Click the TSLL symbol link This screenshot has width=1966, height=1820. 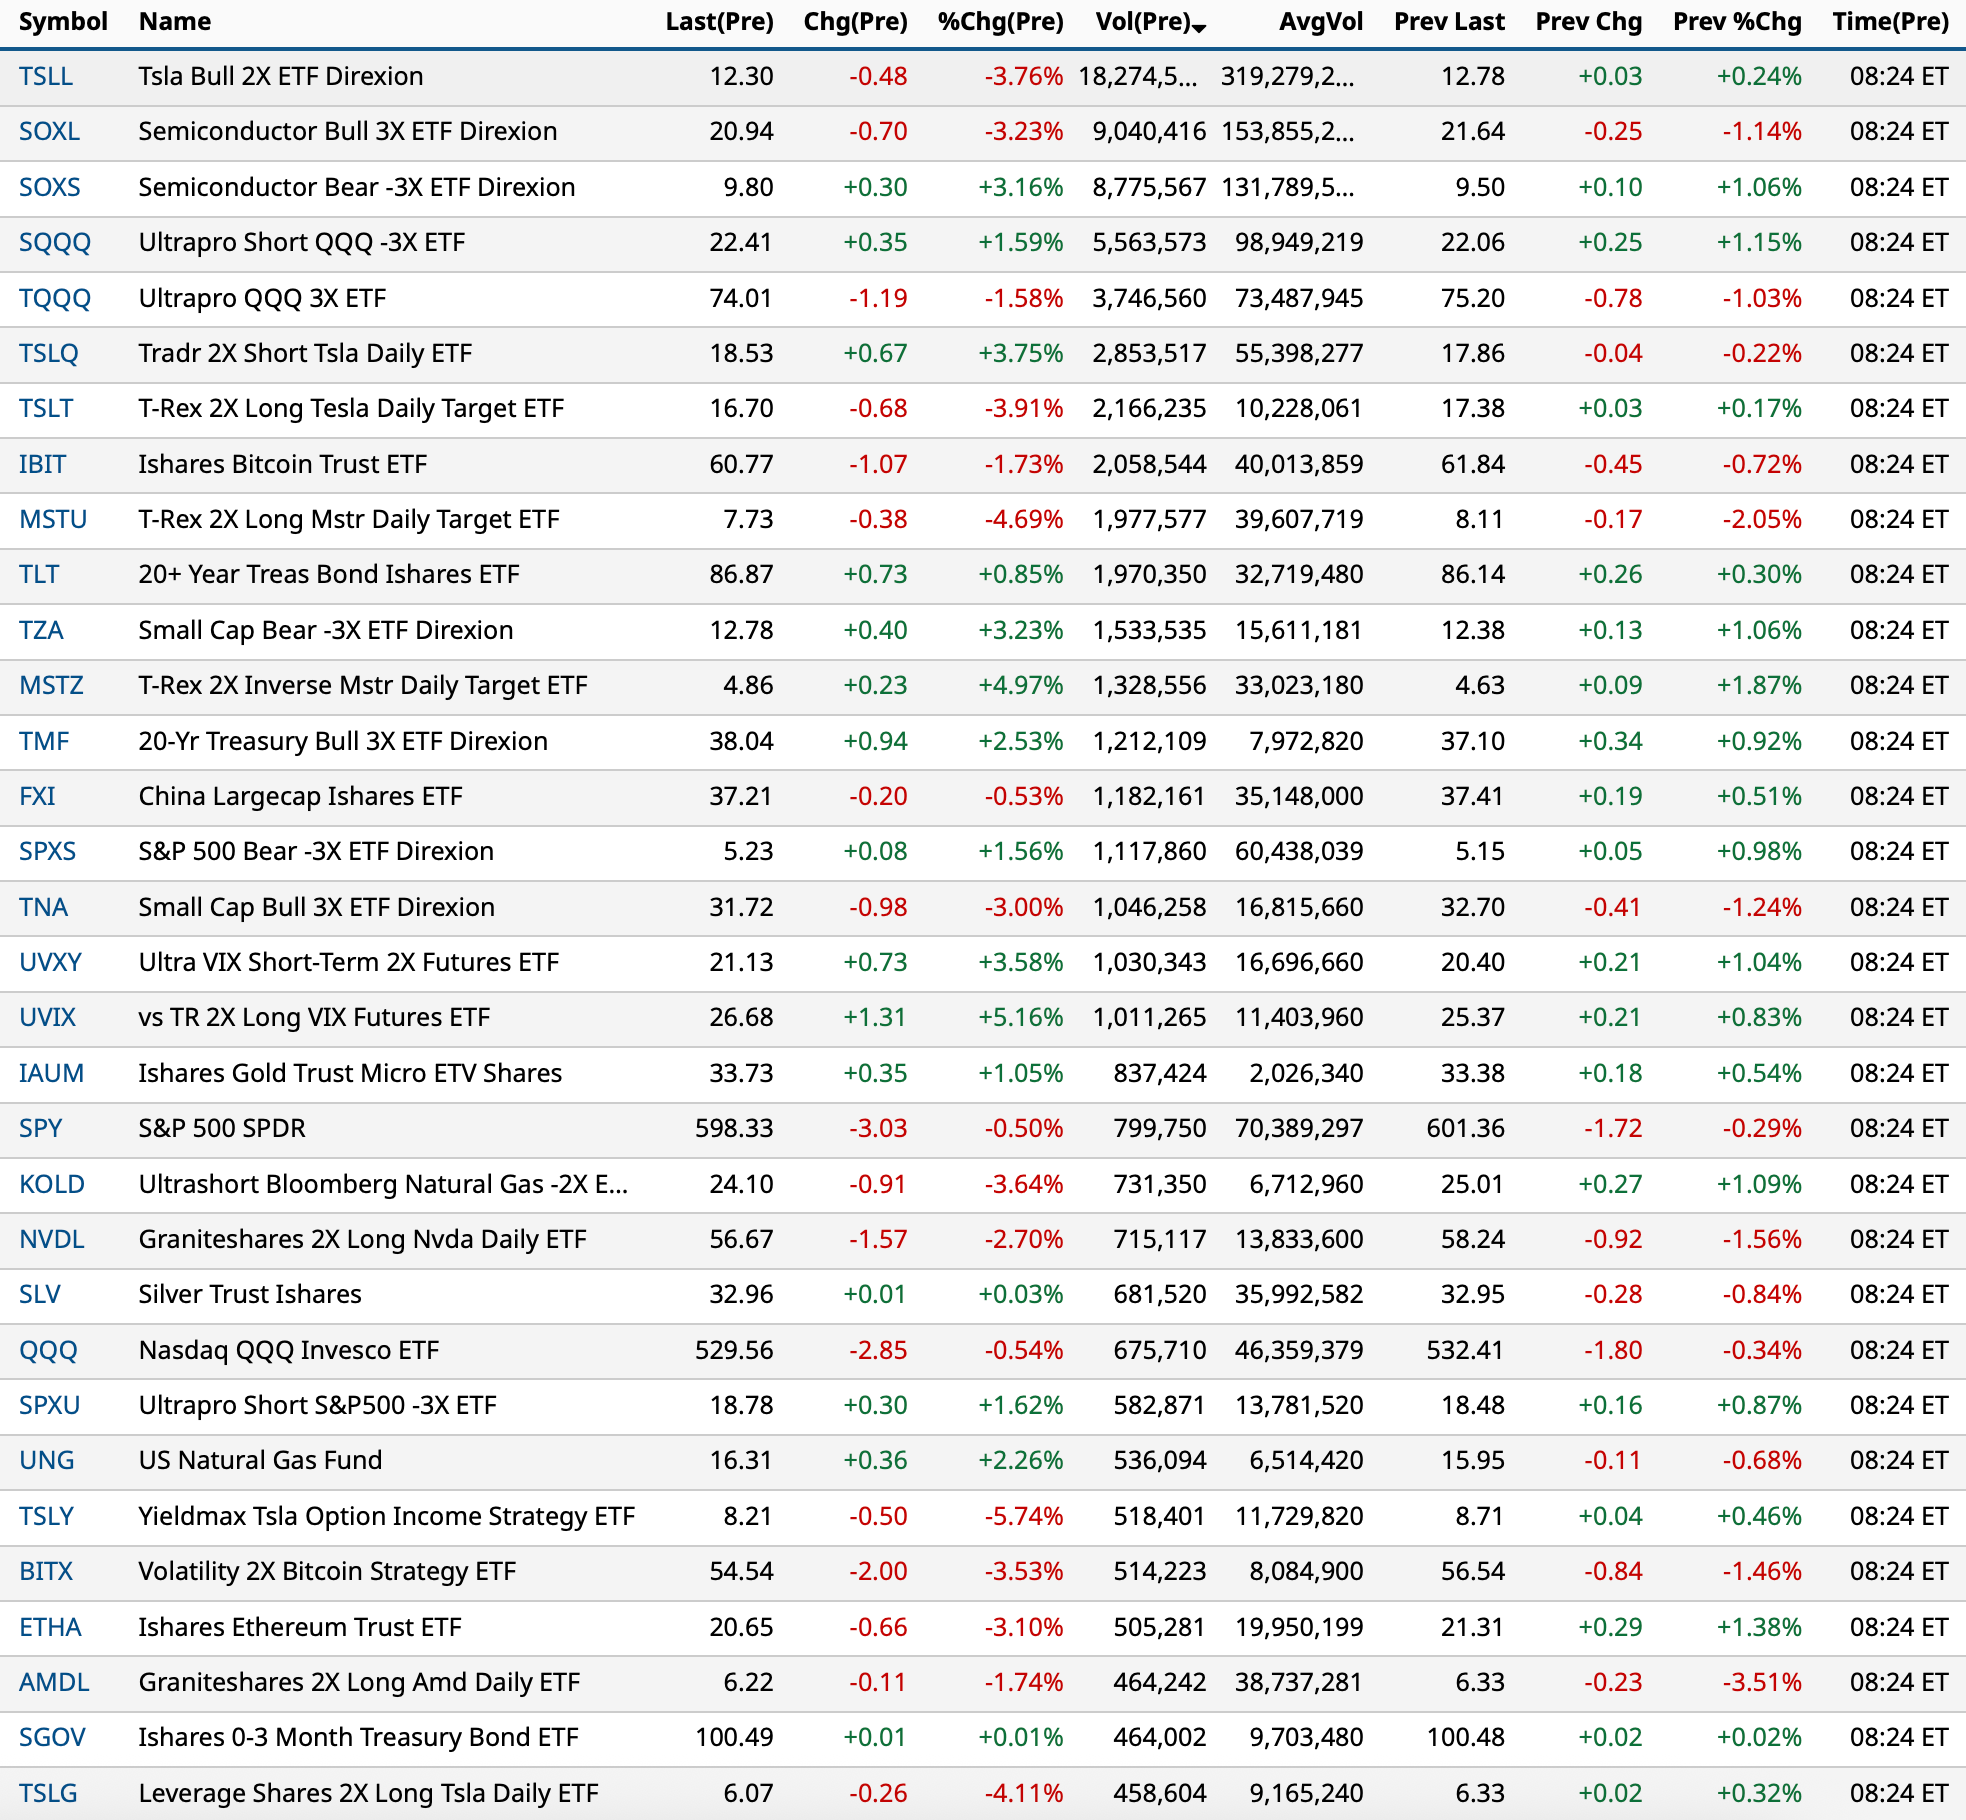click(x=46, y=76)
